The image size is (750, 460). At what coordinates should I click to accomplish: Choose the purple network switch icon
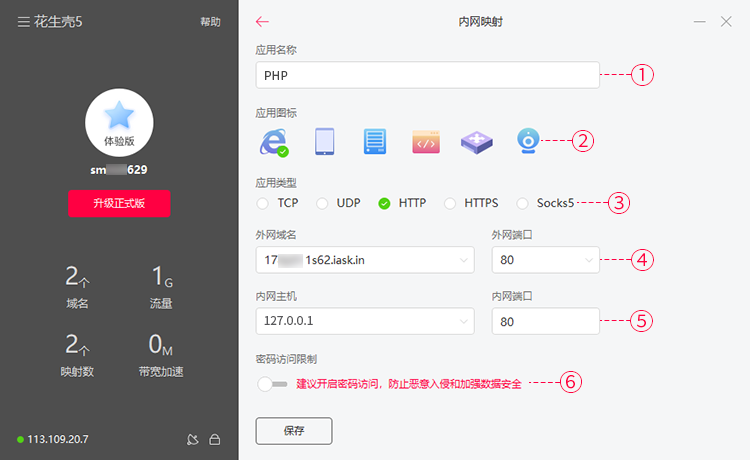pos(476,142)
